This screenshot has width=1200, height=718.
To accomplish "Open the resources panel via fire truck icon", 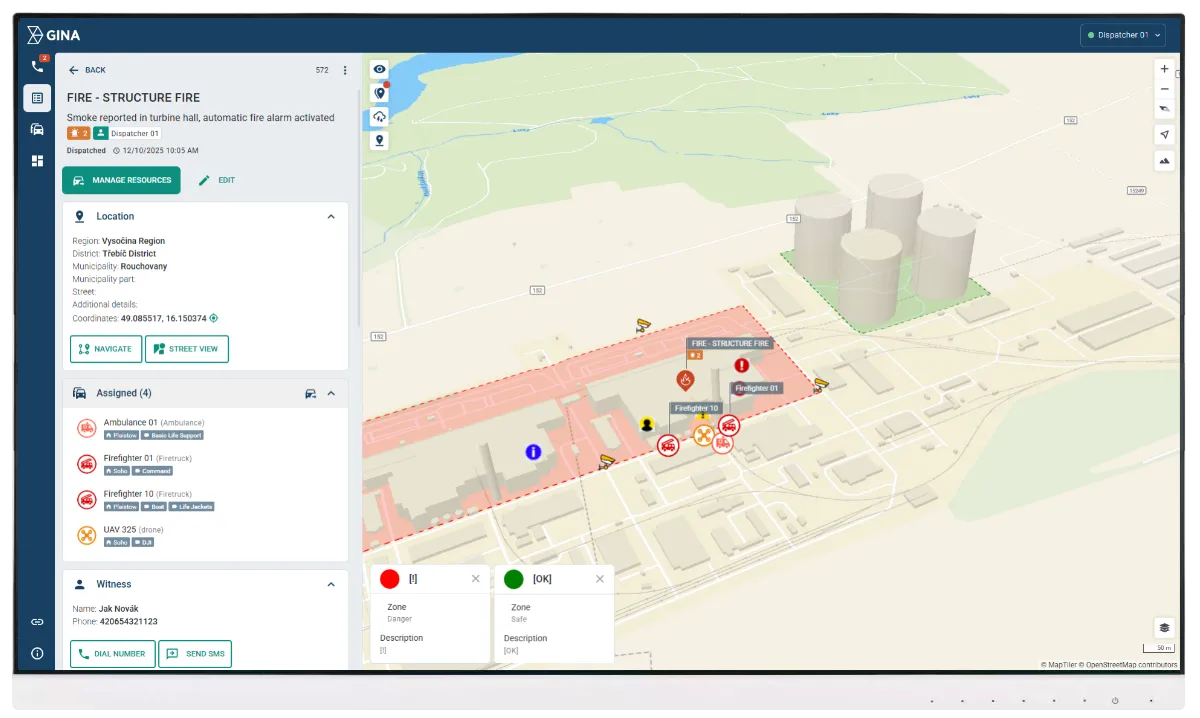I will (37, 130).
